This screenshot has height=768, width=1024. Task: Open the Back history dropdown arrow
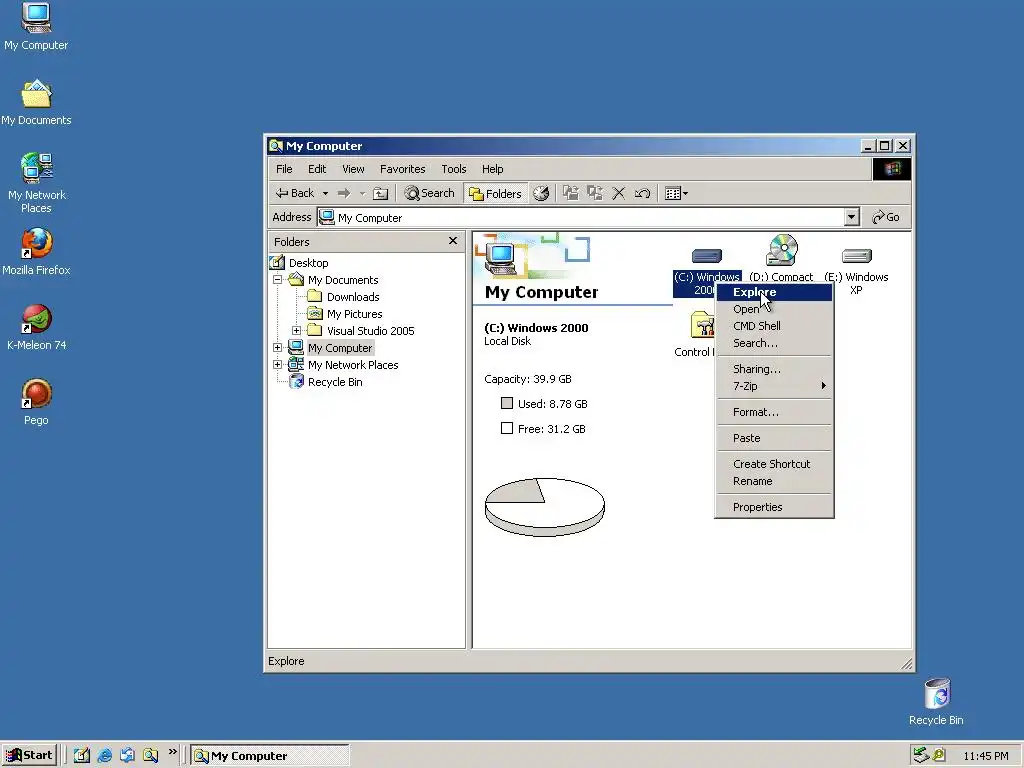(x=325, y=193)
